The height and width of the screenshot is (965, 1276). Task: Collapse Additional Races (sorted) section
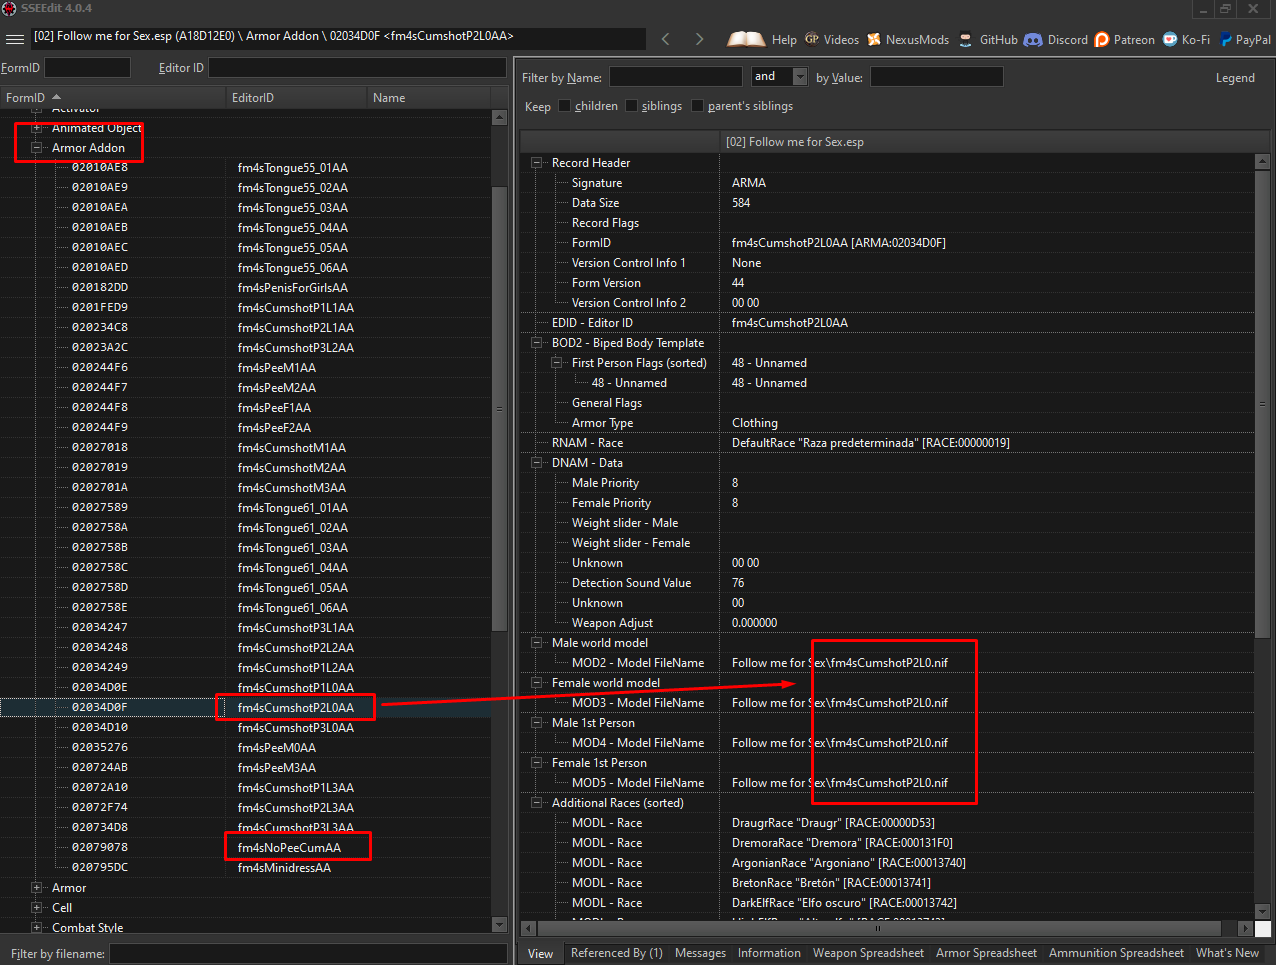coord(537,803)
